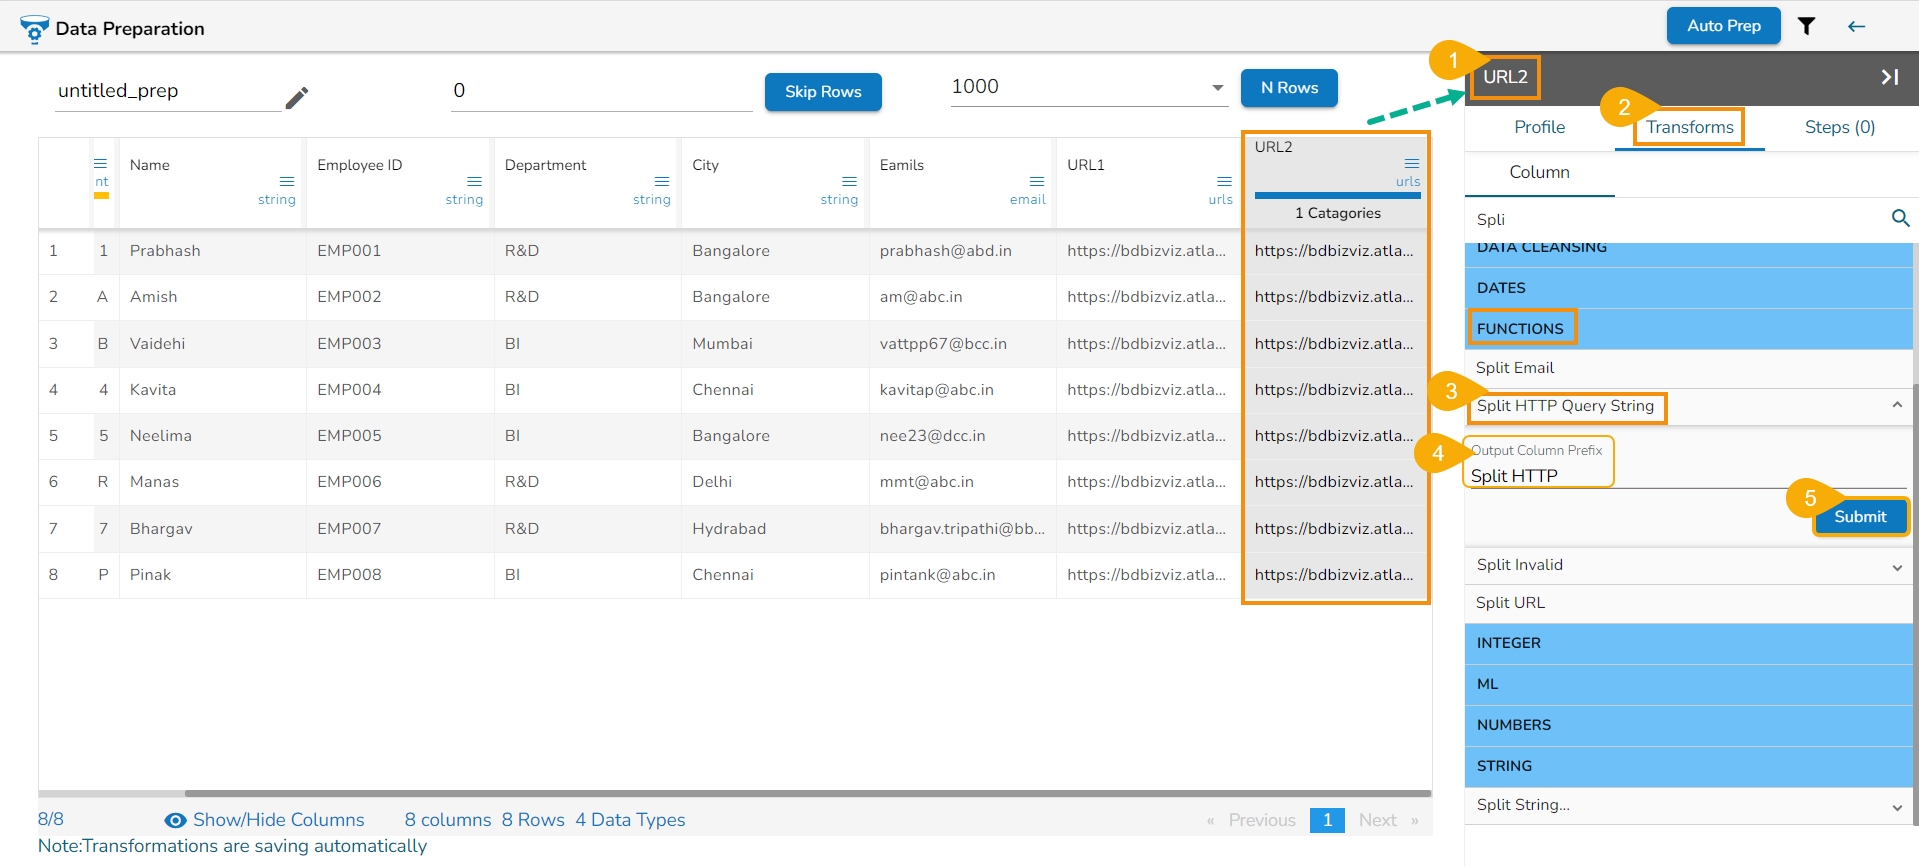Collapse the URL2 side panel with arrow icon
Image resolution: width=1919 pixels, height=867 pixels.
(x=1889, y=77)
